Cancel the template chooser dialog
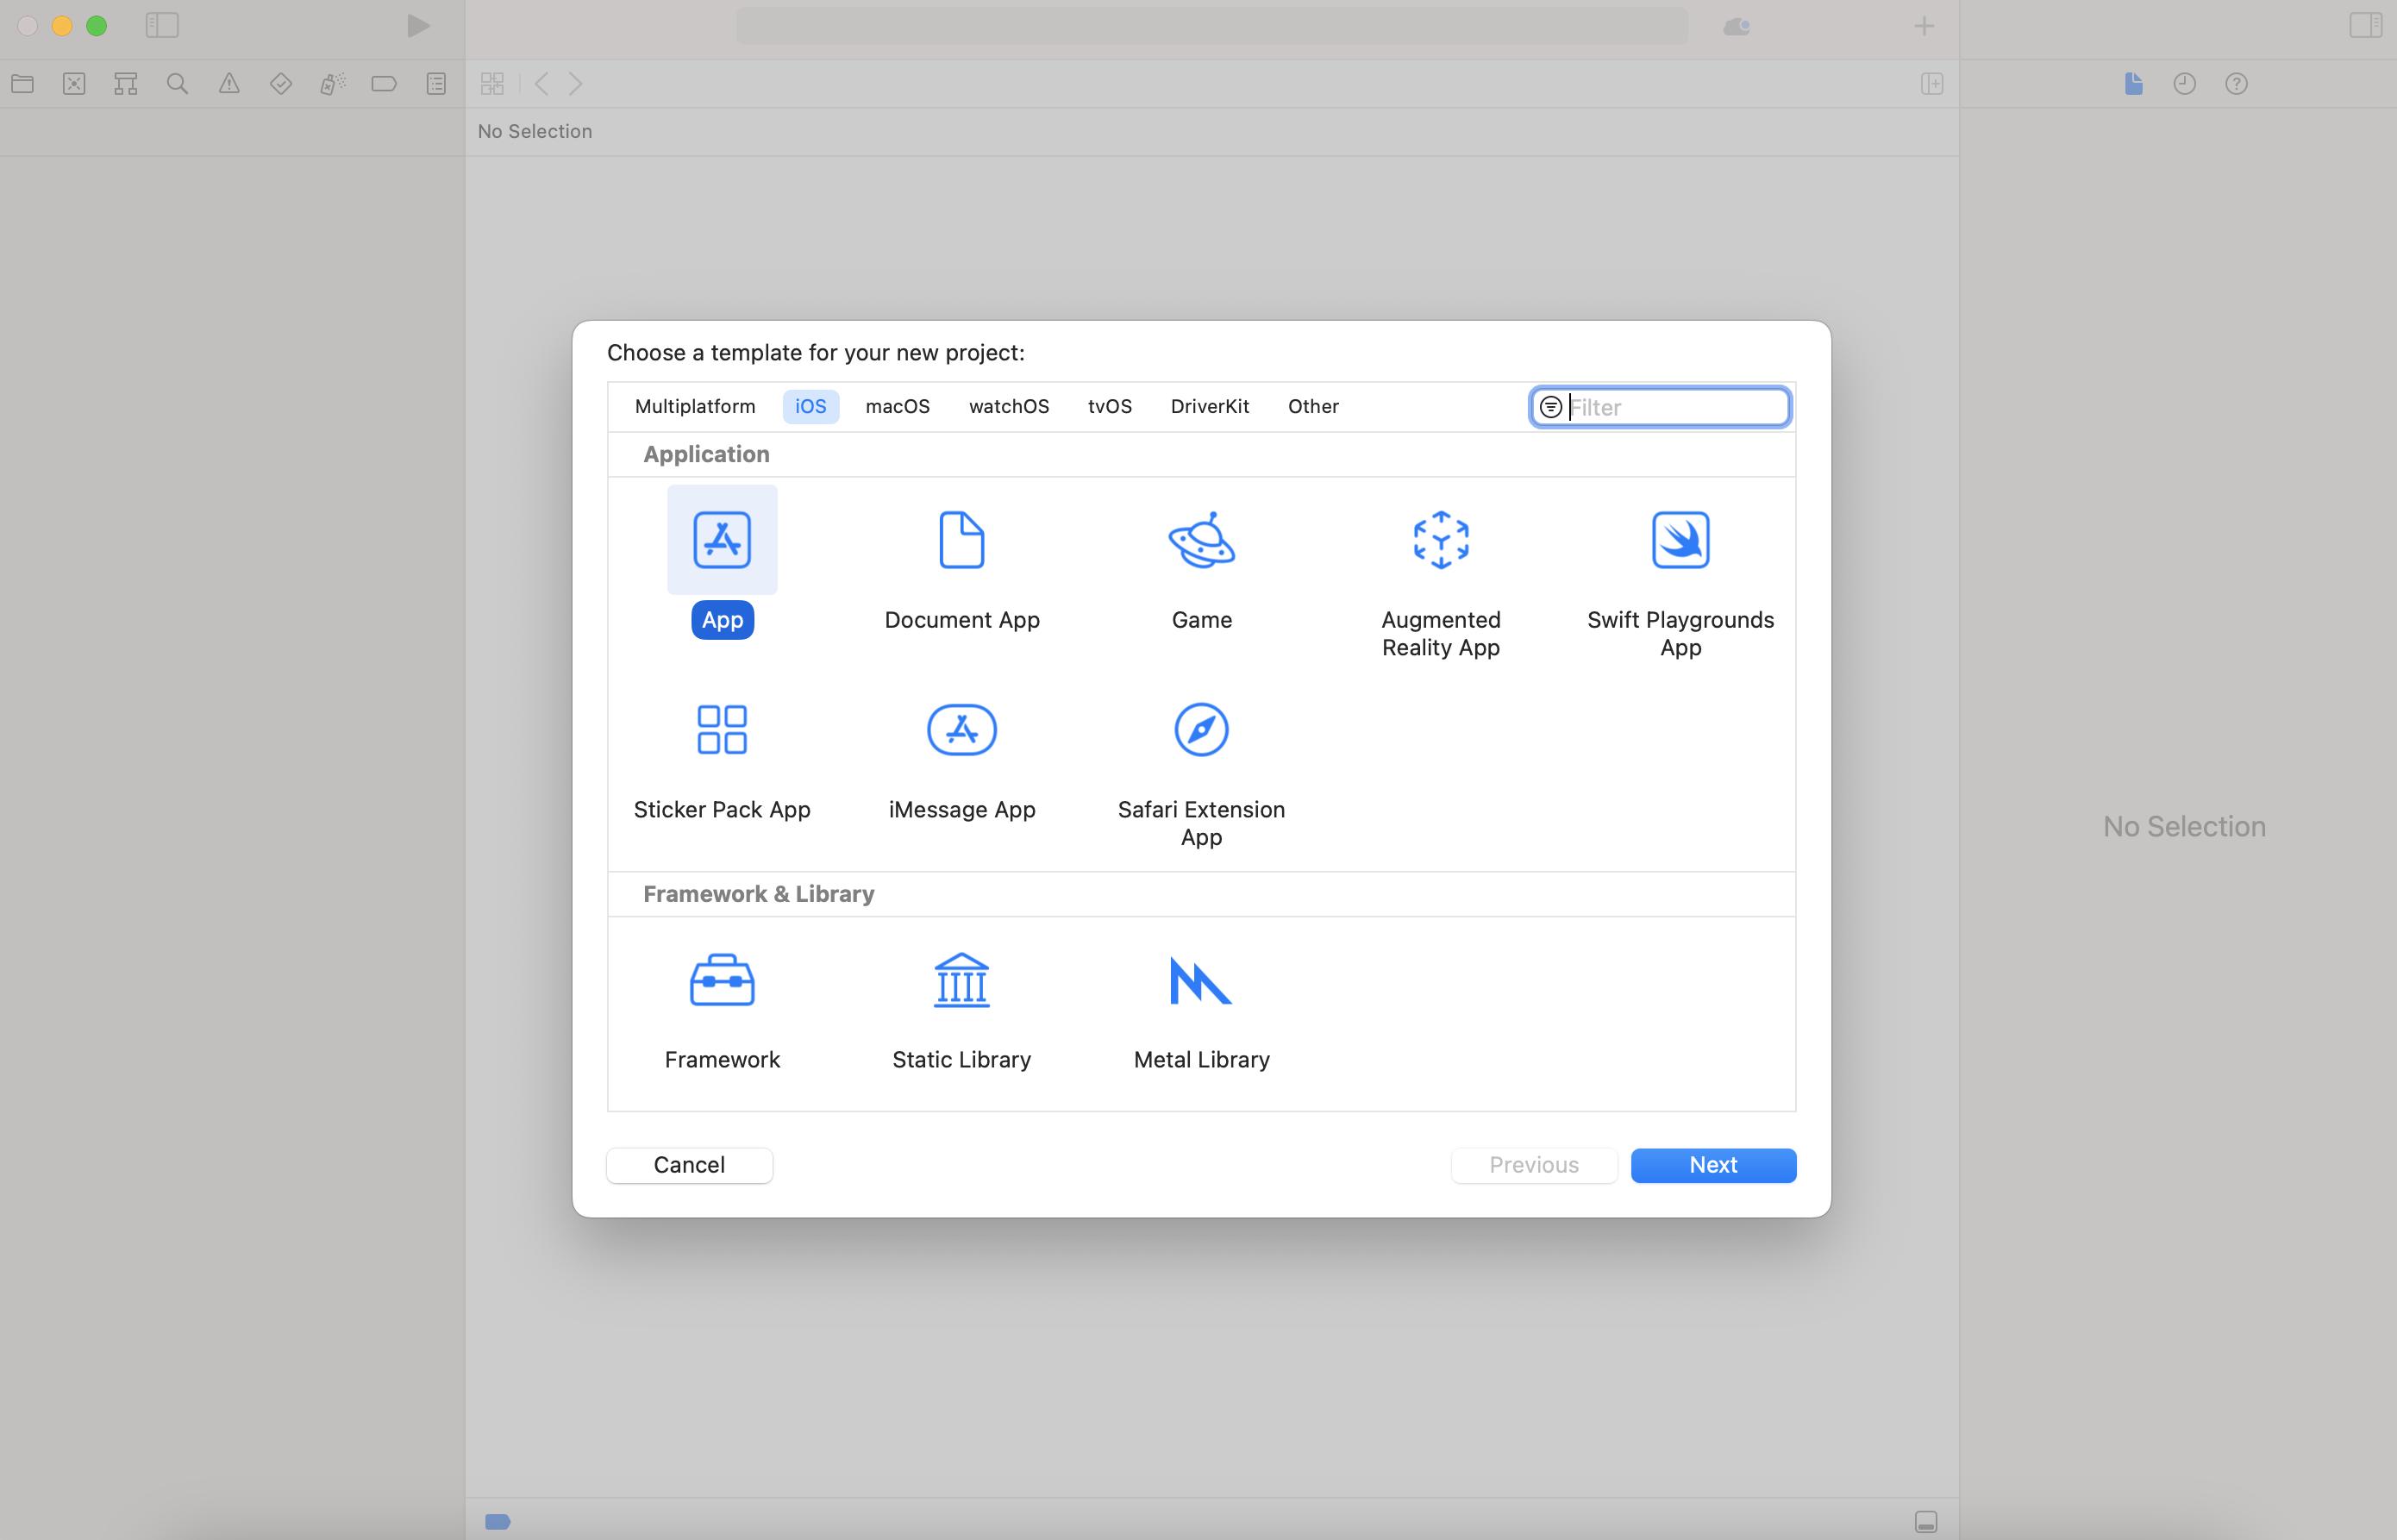 click(689, 1164)
